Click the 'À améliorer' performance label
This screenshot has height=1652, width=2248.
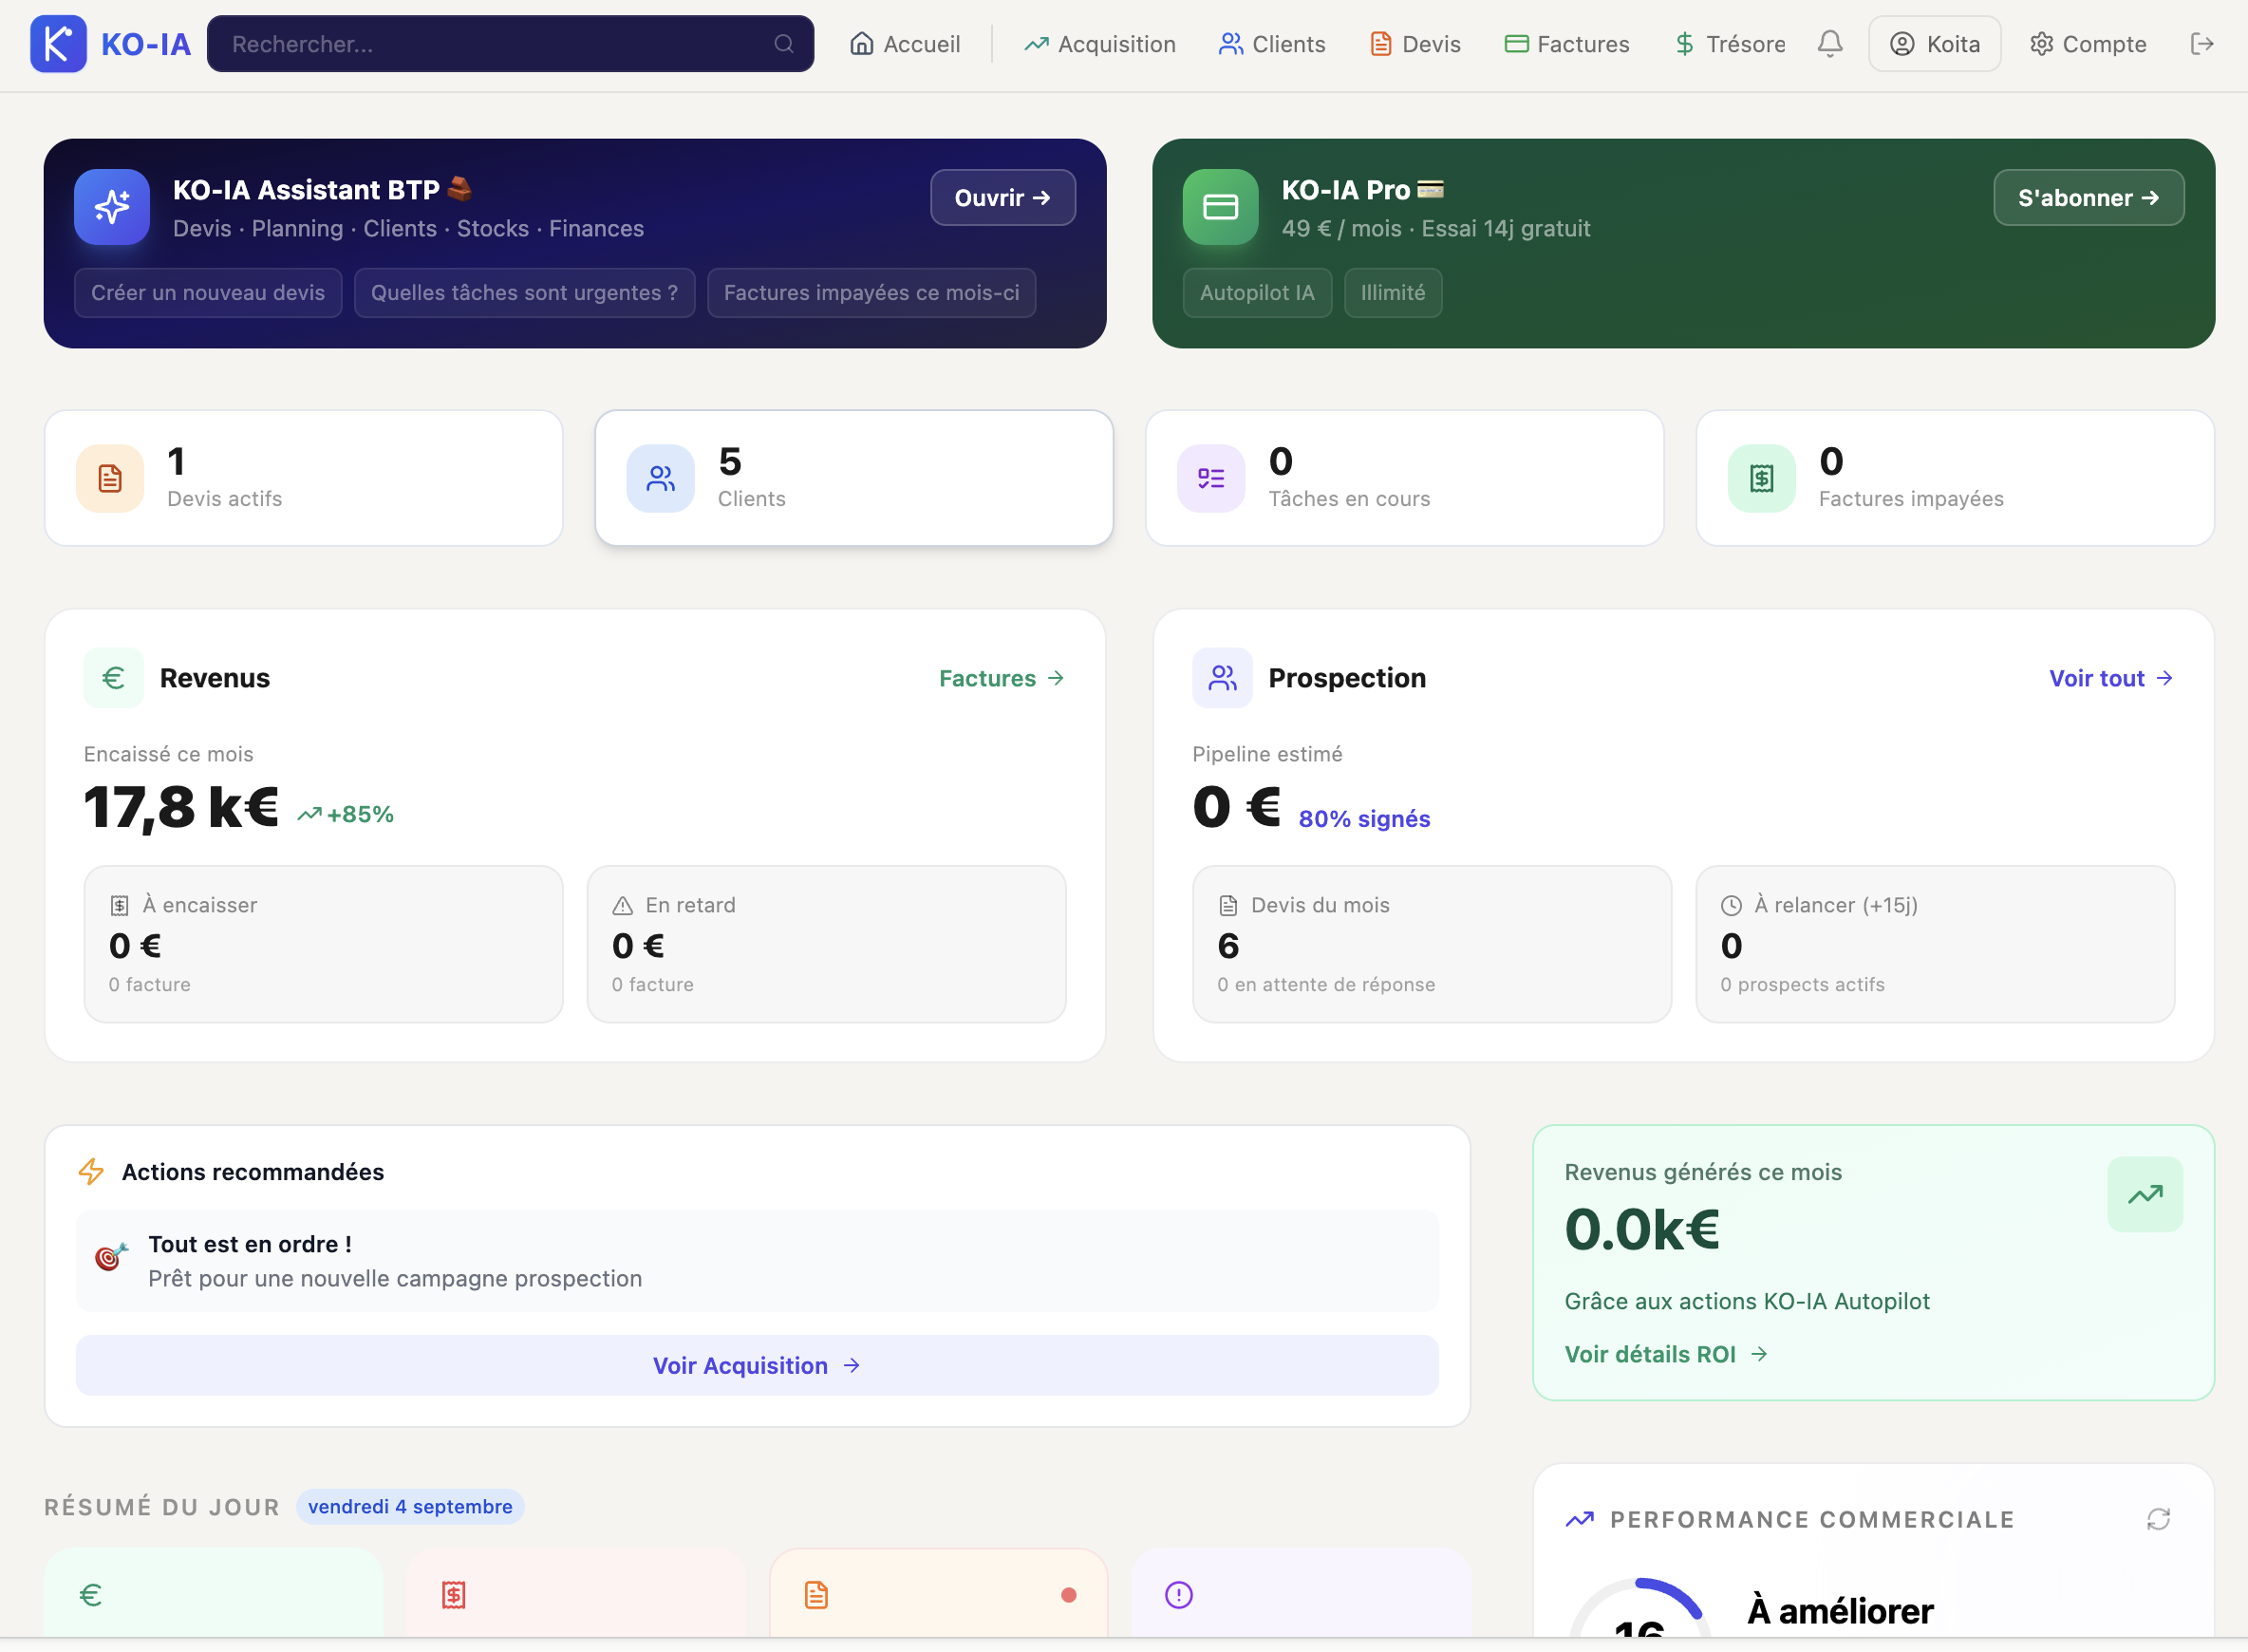click(x=1840, y=1611)
